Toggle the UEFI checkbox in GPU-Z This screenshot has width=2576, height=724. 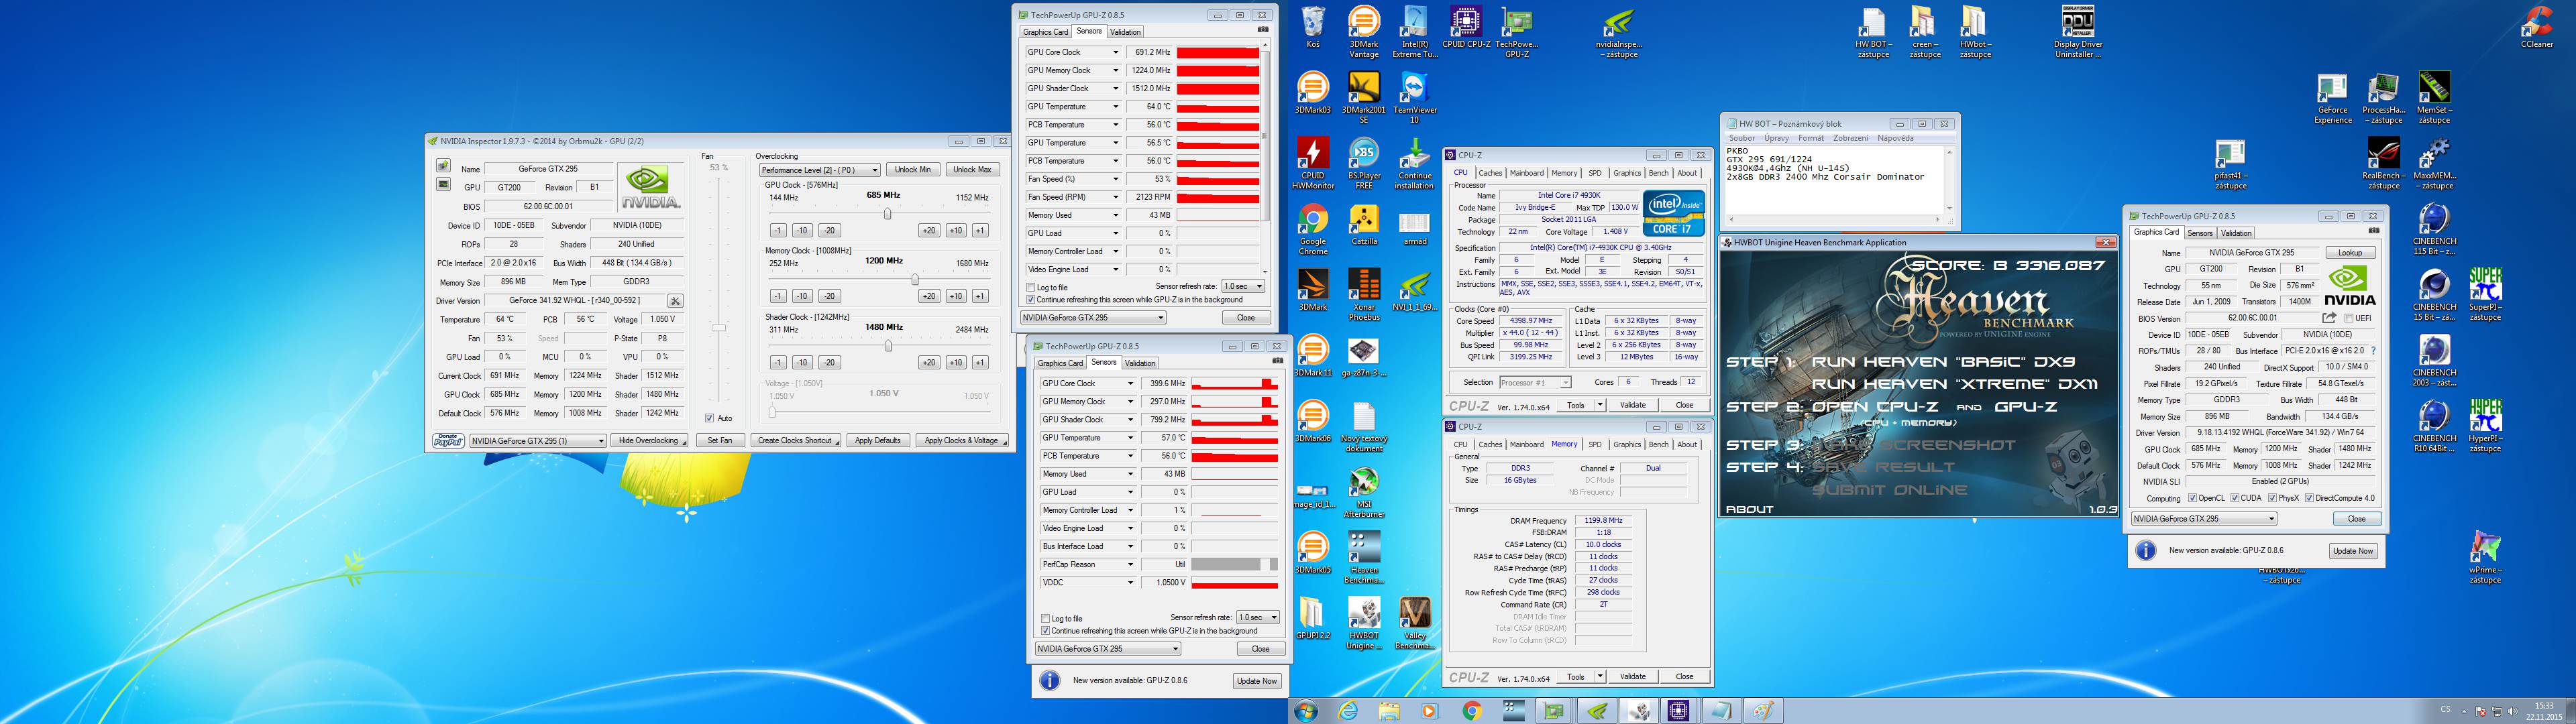click(x=2349, y=318)
